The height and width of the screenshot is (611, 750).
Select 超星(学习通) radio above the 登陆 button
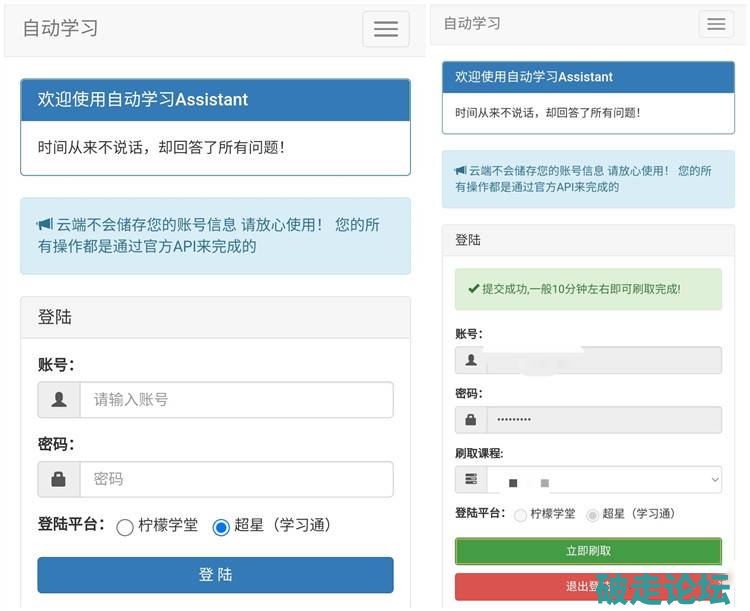(221, 527)
